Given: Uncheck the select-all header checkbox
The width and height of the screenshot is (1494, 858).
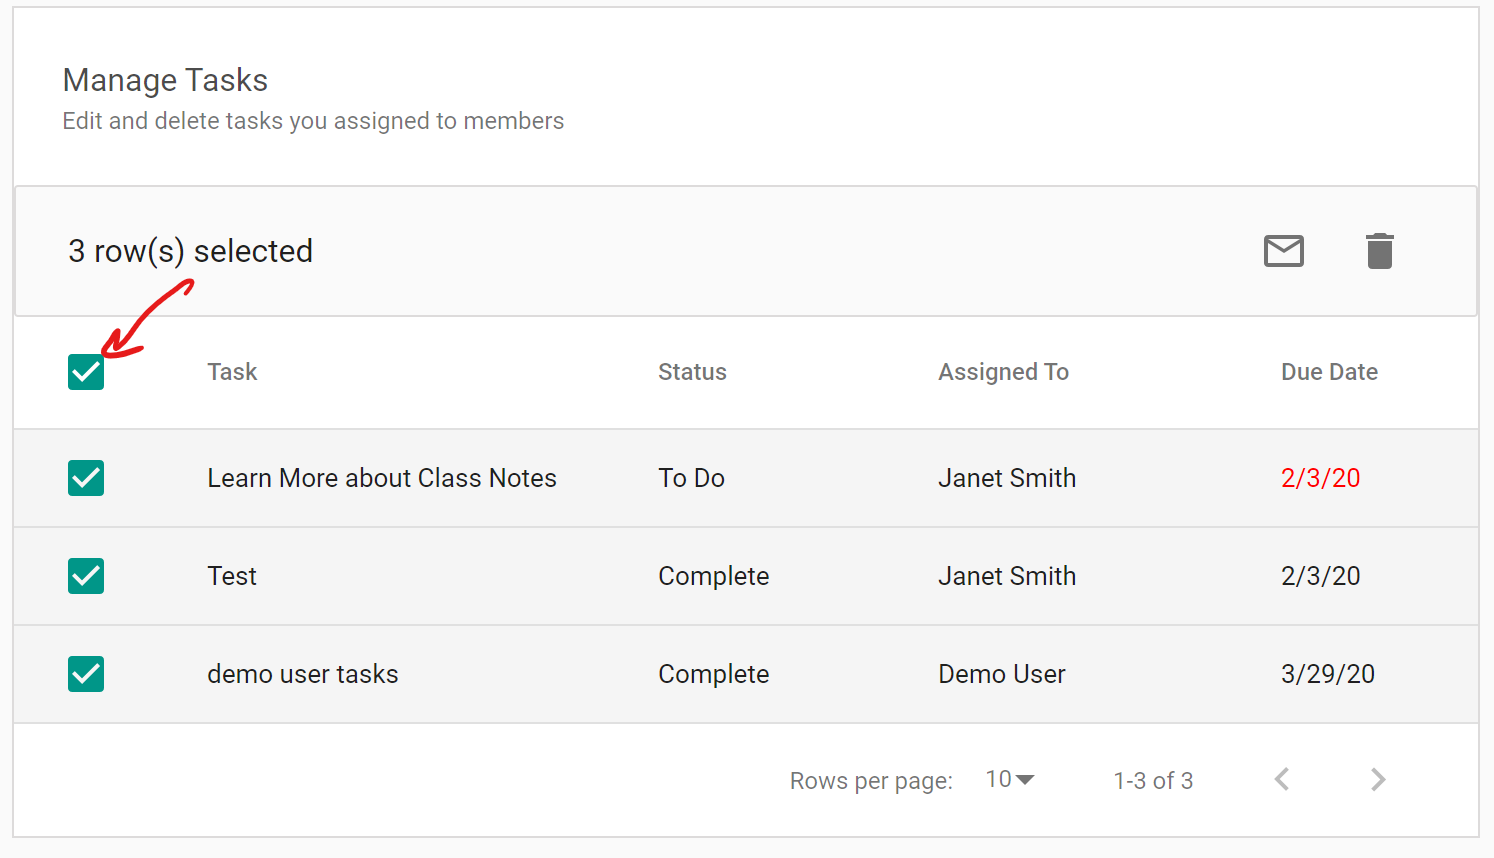Looking at the screenshot, I should tap(86, 372).
